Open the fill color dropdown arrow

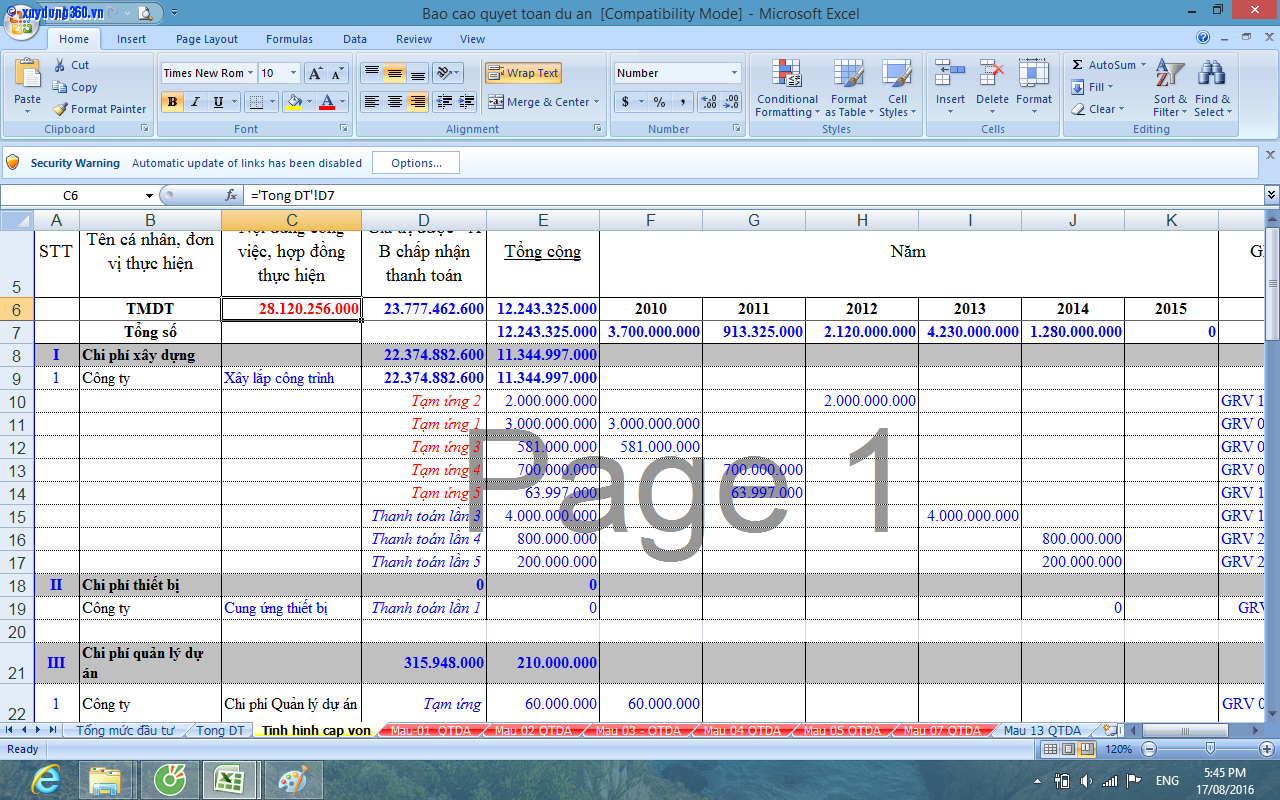tap(310, 102)
